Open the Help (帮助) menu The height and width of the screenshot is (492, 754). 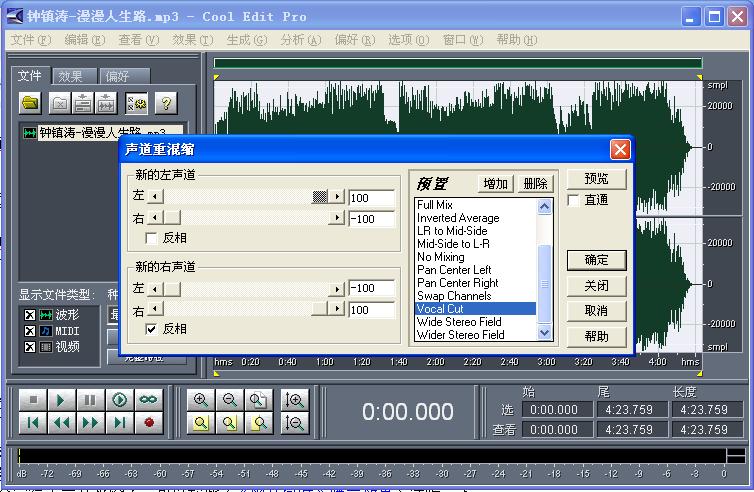coord(516,40)
